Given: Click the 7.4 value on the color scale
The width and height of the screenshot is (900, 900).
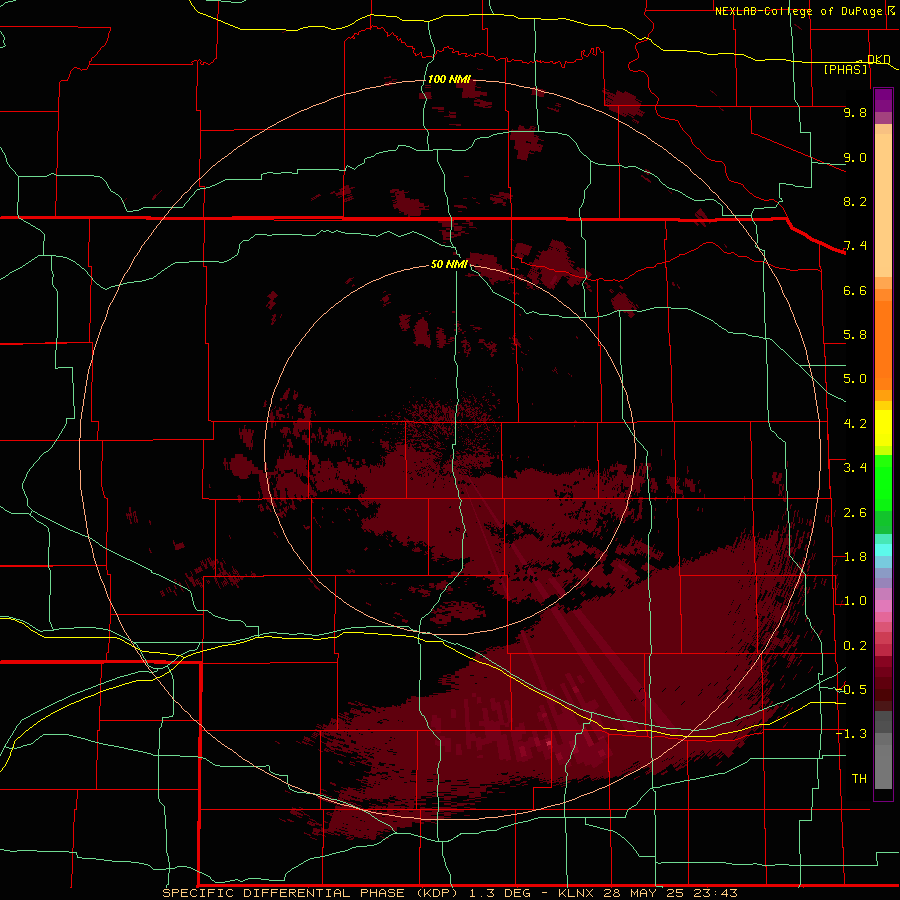Looking at the screenshot, I should [x=855, y=246].
